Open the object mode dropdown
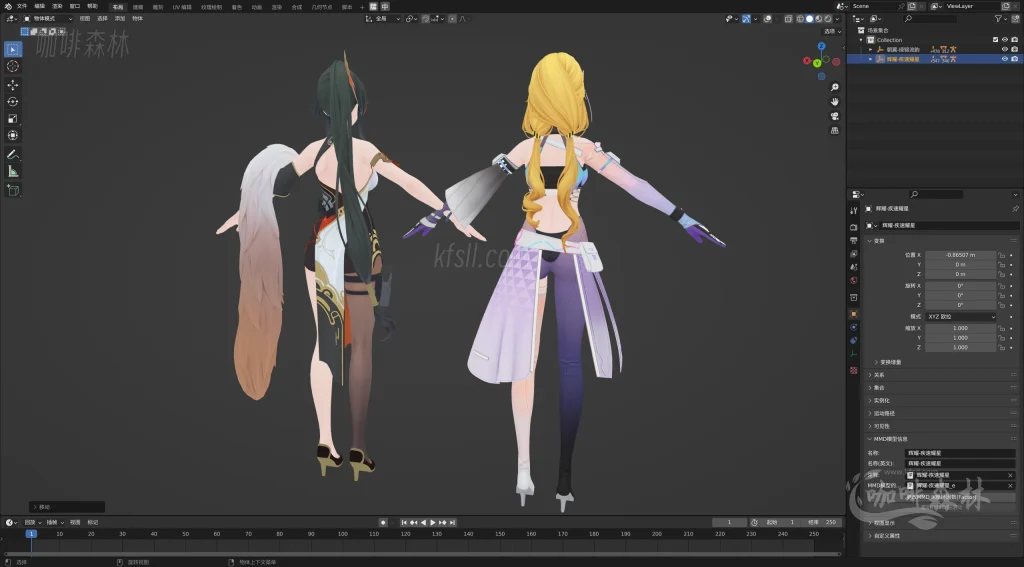This screenshot has height=567, width=1024. click(49, 18)
